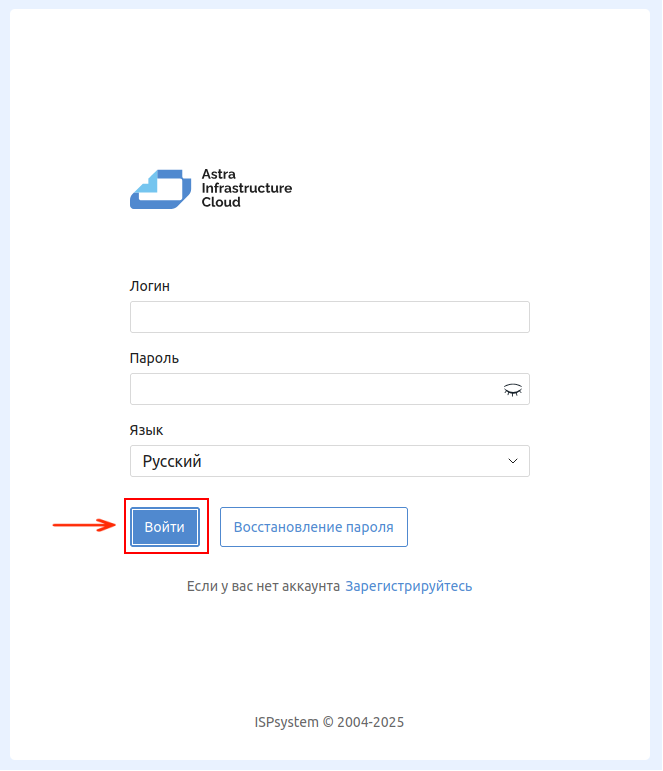Screen dimensions: 663x771
Task: Click the ISPsystem © 2004-2025 footer text
Action: (x=329, y=722)
